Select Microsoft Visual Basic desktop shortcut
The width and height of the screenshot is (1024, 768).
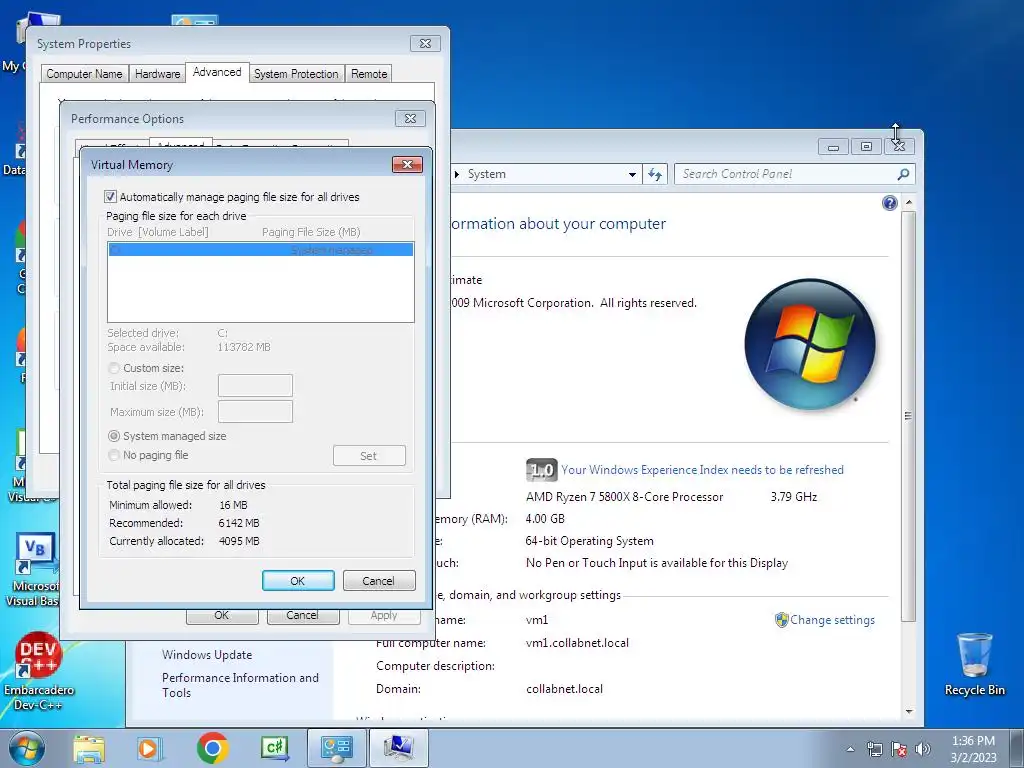33,570
